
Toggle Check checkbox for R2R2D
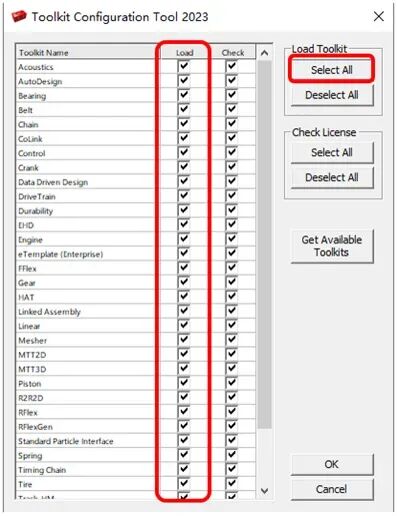coord(232,397)
